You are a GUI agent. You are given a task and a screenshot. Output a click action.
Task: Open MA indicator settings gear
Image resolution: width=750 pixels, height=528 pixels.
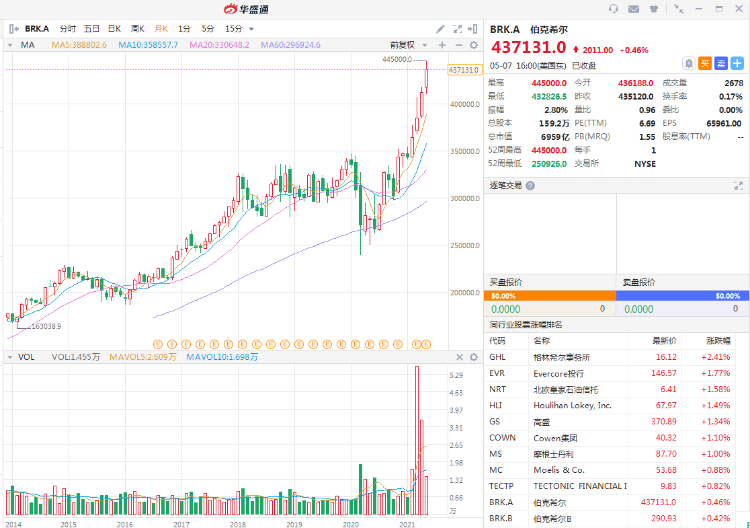coord(473,45)
